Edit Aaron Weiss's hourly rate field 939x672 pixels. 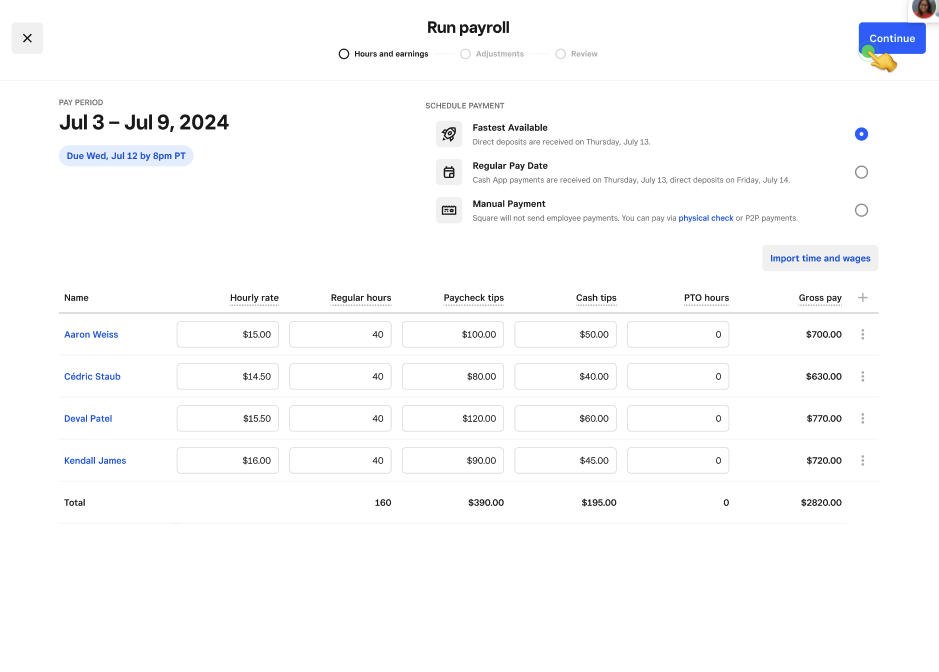[227, 334]
